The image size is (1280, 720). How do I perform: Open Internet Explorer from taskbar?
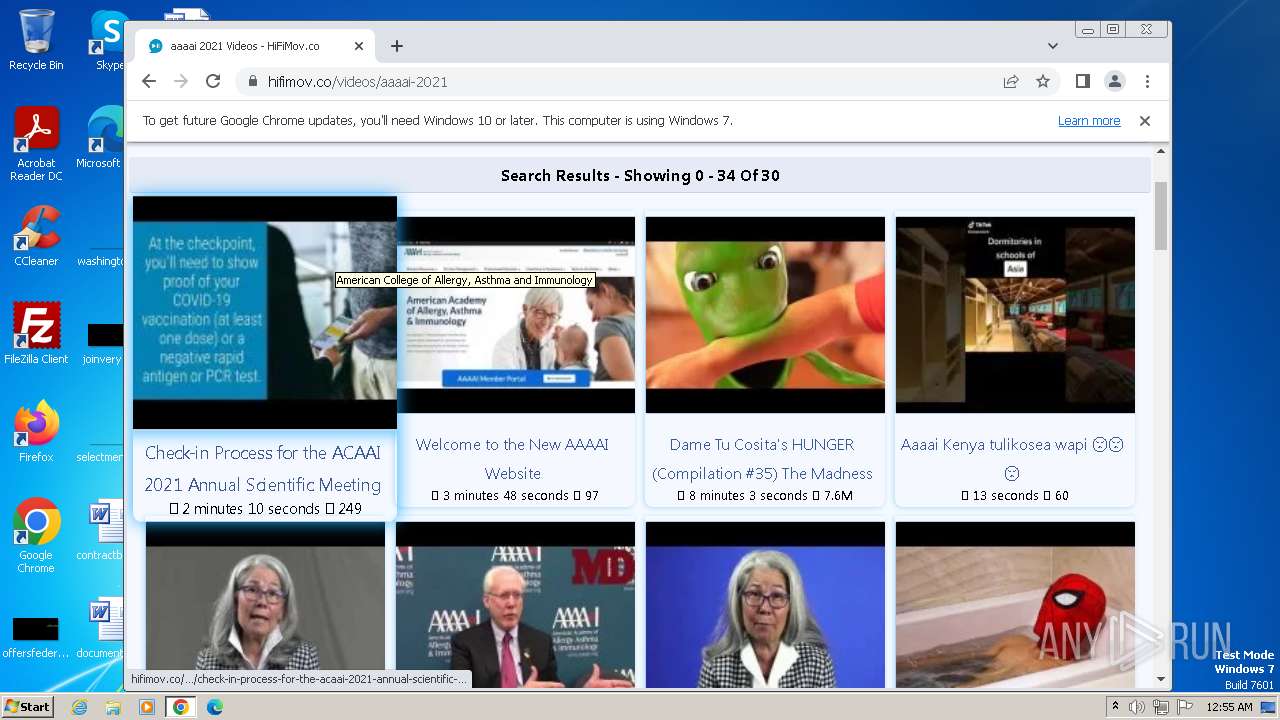[79, 707]
